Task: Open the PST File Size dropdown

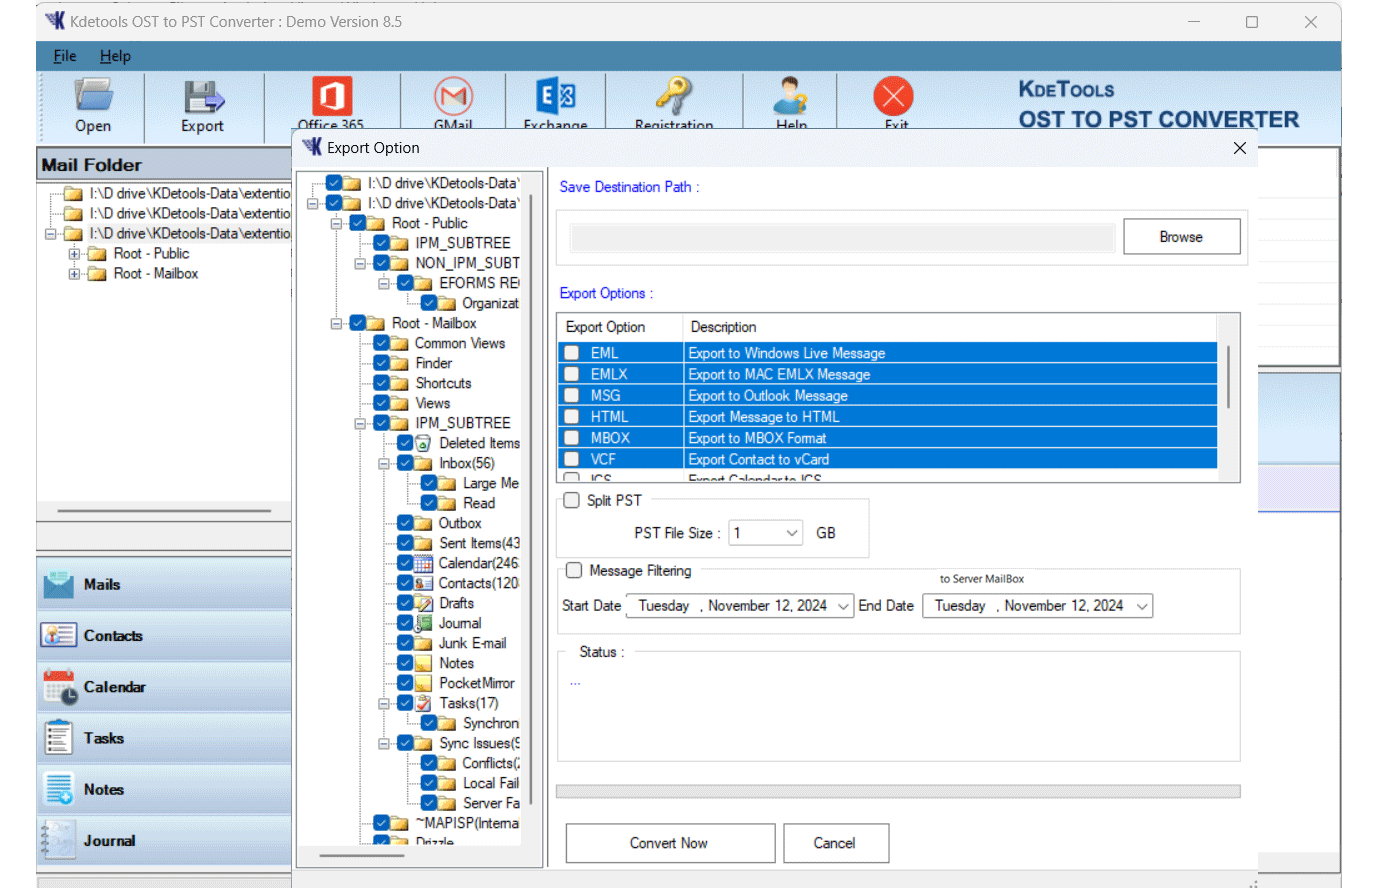Action: [x=792, y=534]
